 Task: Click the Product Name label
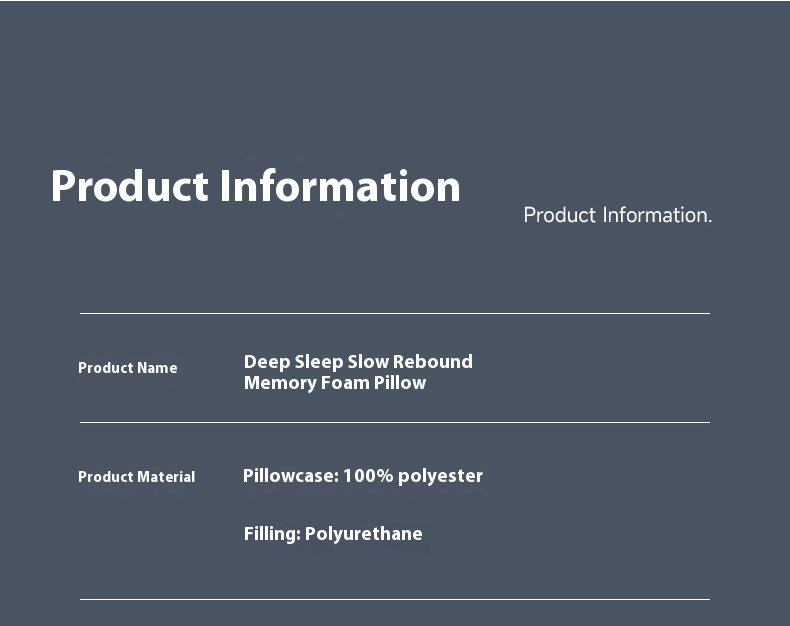(x=127, y=368)
